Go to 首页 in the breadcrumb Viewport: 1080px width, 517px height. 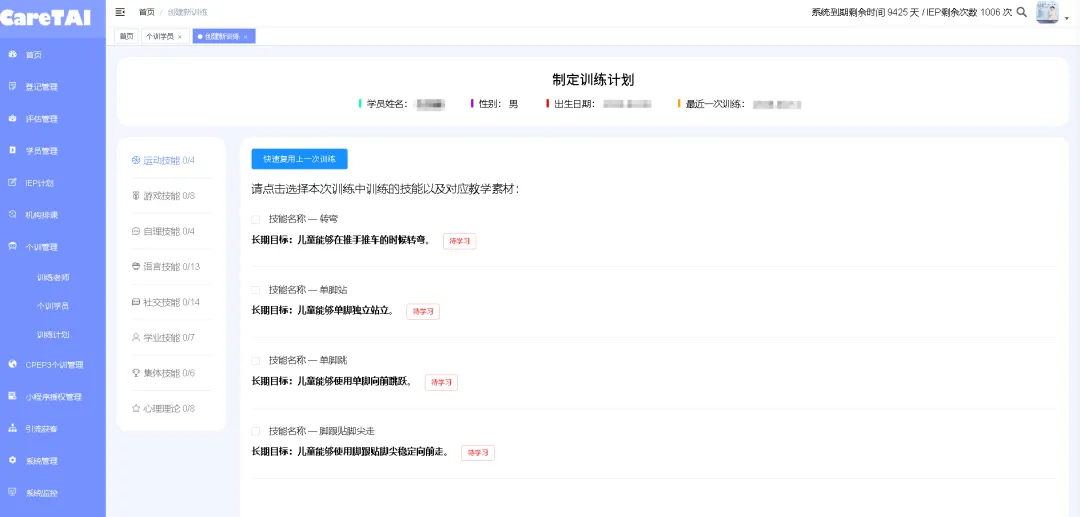click(x=147, y=12)
